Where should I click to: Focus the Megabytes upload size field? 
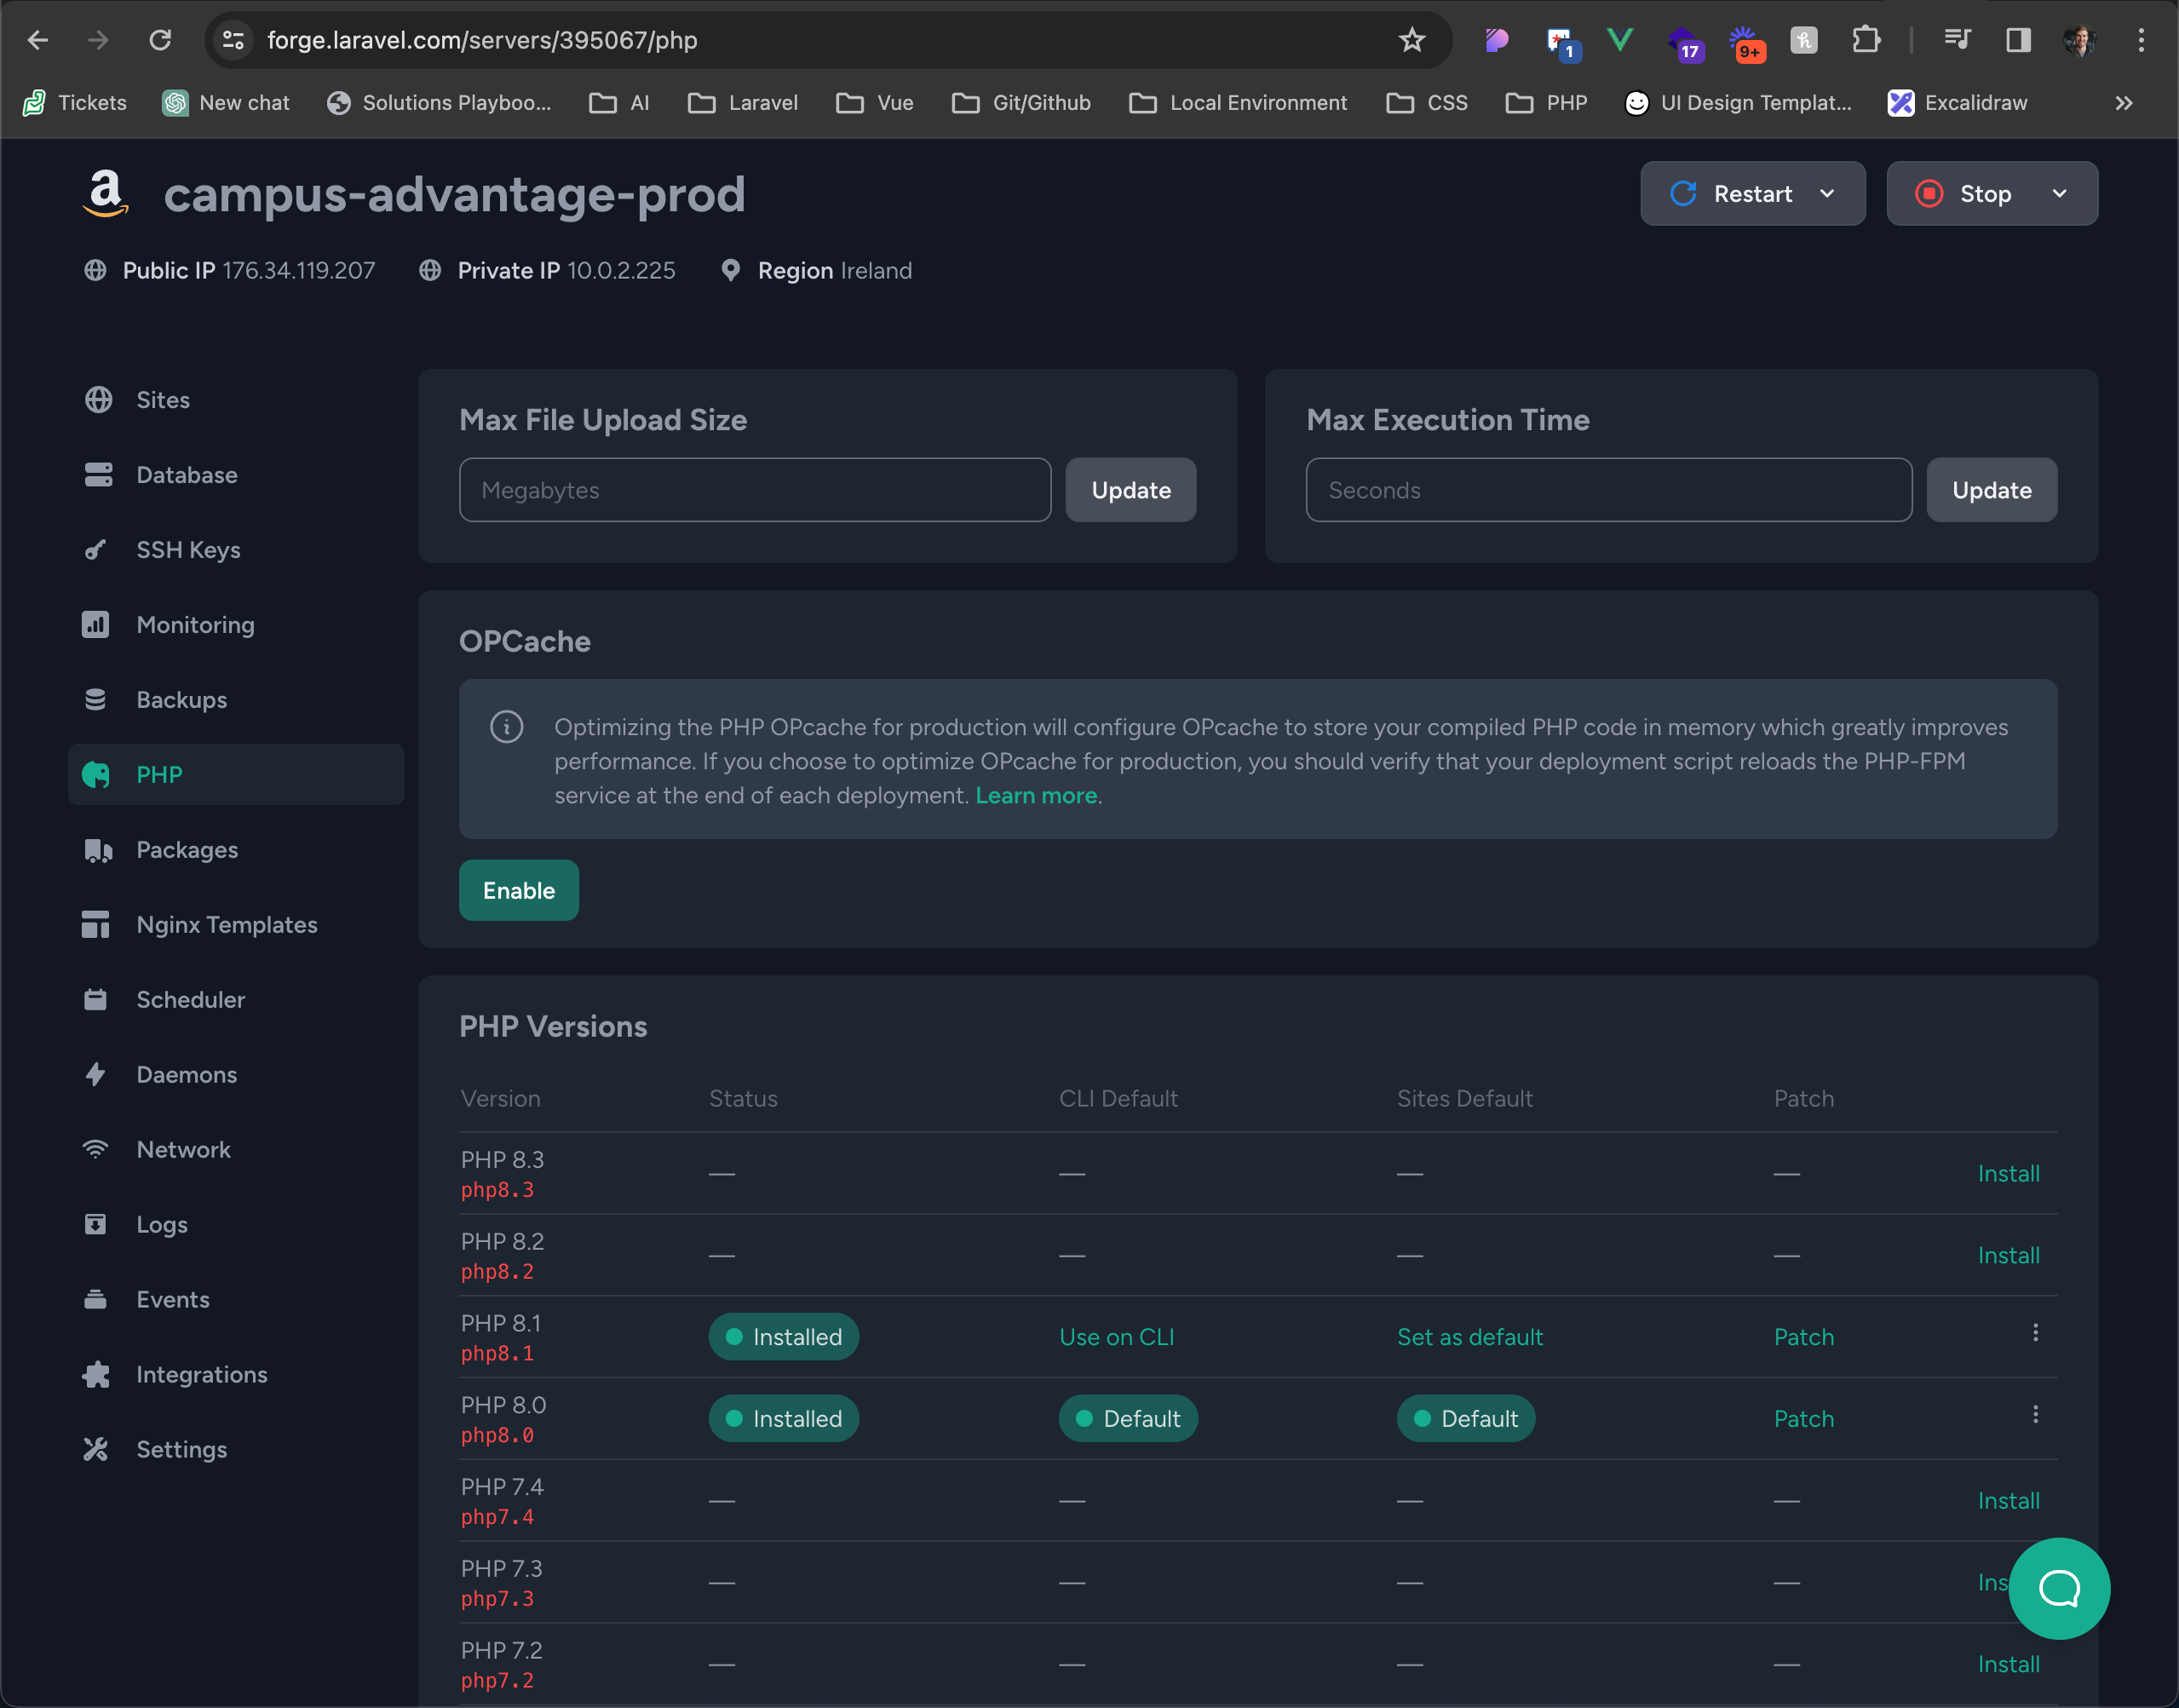point(754,490)
